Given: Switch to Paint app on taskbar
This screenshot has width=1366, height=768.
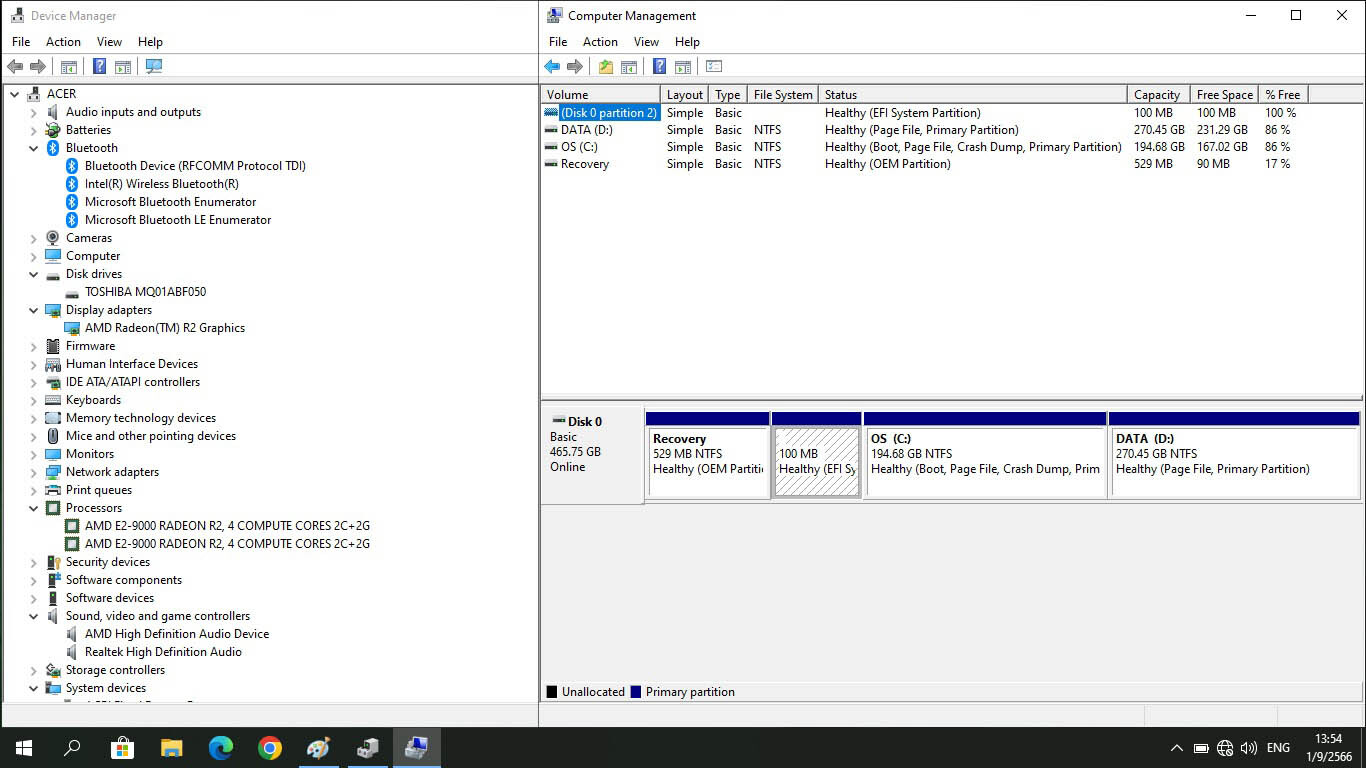Looking at the screenshot, I should 318,748.
